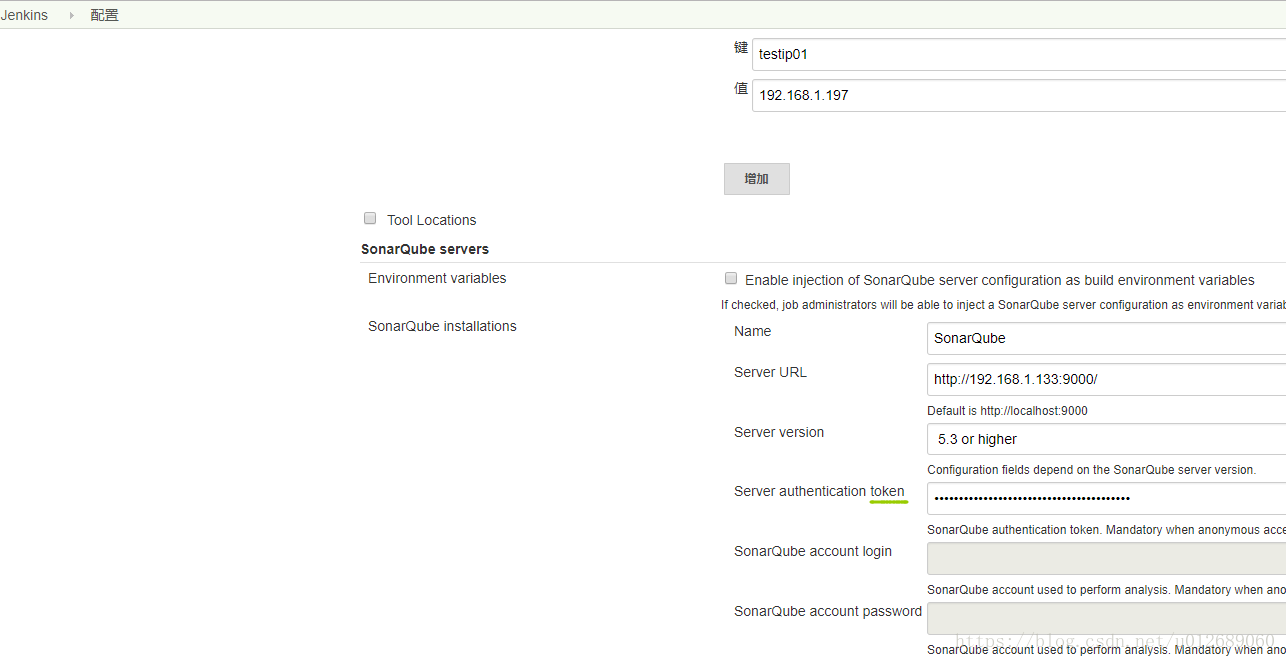Click 'Configuration fields depend on' help text
Image resolution: width=1286 pixels, height=661 pixels.
(1091, 470)
